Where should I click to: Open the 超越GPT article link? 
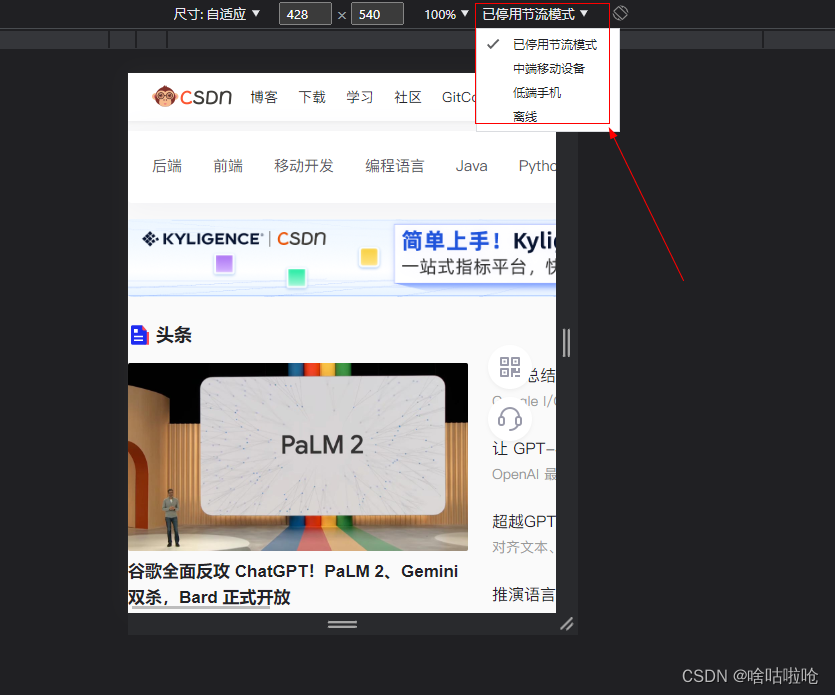tap(523, 521)
